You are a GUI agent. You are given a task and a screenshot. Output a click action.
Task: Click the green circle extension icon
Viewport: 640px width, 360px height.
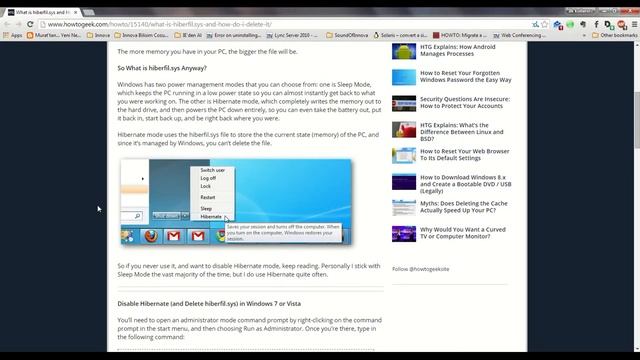[x=570, y=24]
